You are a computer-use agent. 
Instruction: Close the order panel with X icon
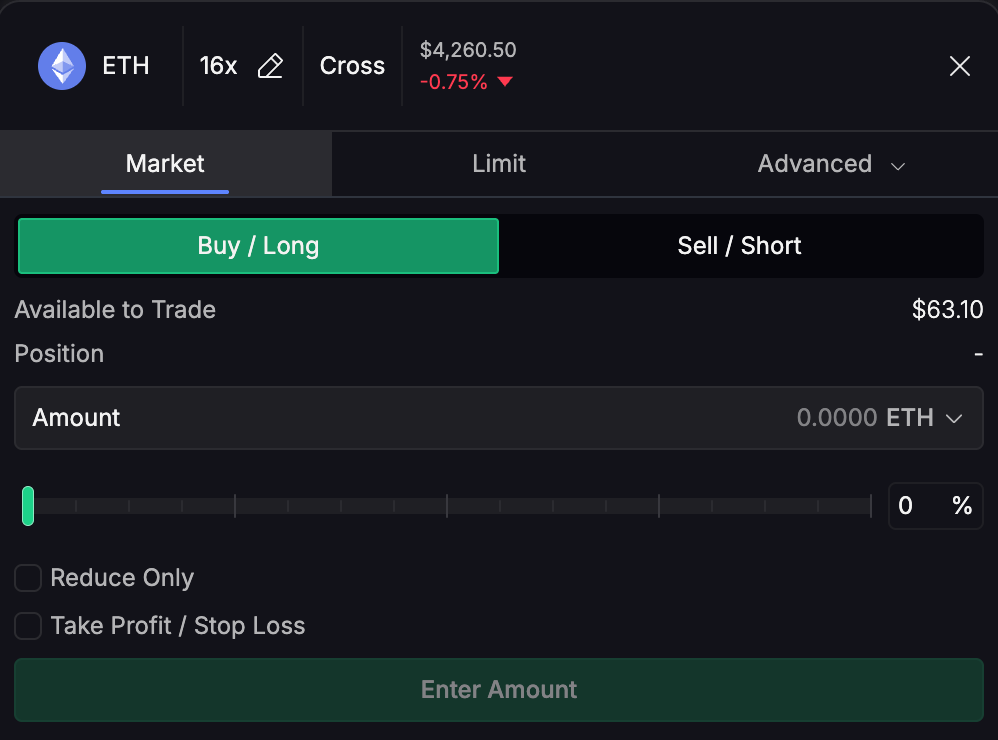pos(959,66)
